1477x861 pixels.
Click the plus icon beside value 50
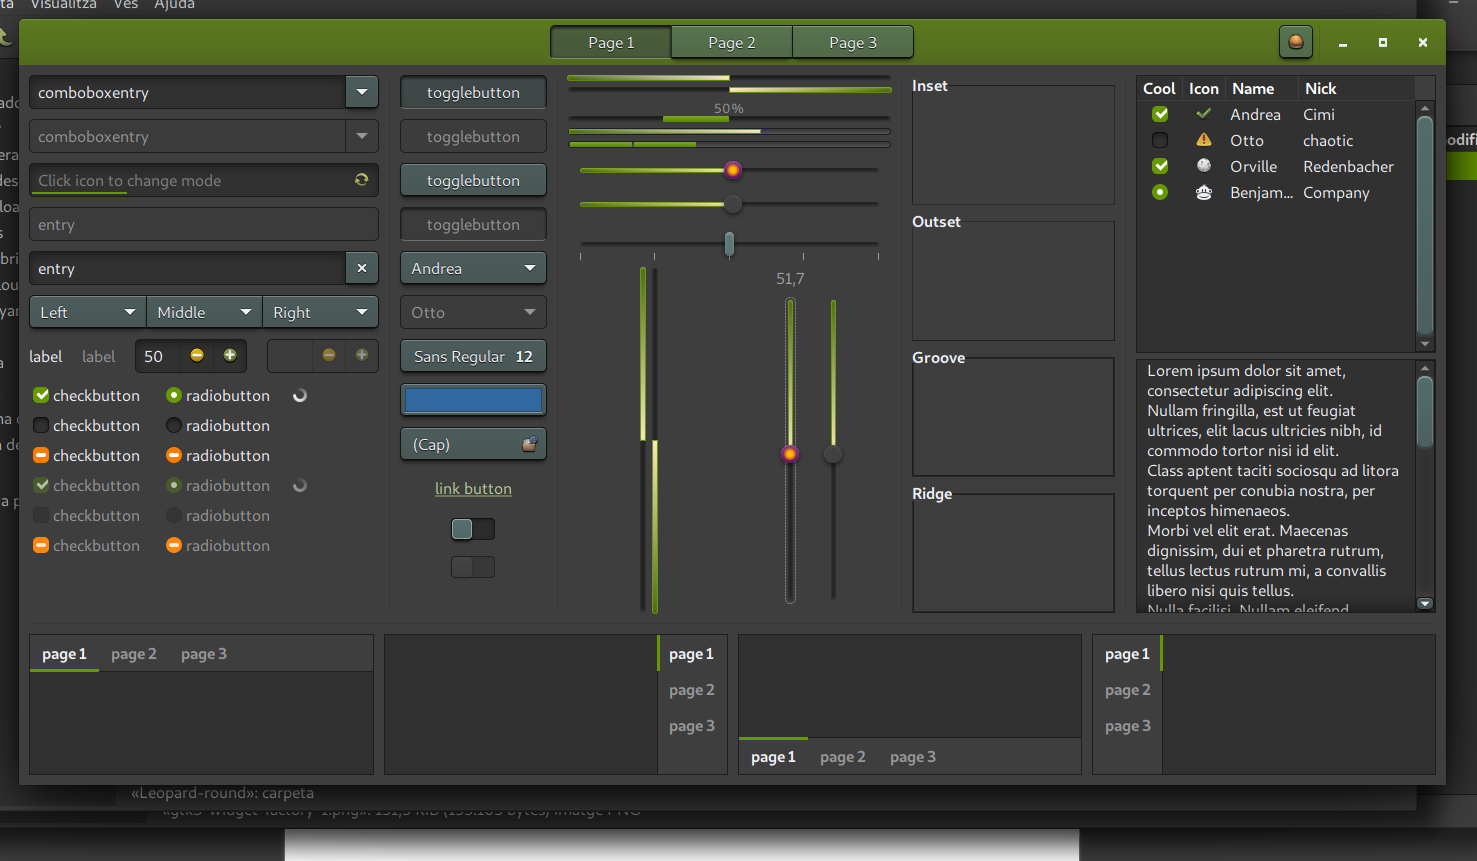[x=230, y=355]
